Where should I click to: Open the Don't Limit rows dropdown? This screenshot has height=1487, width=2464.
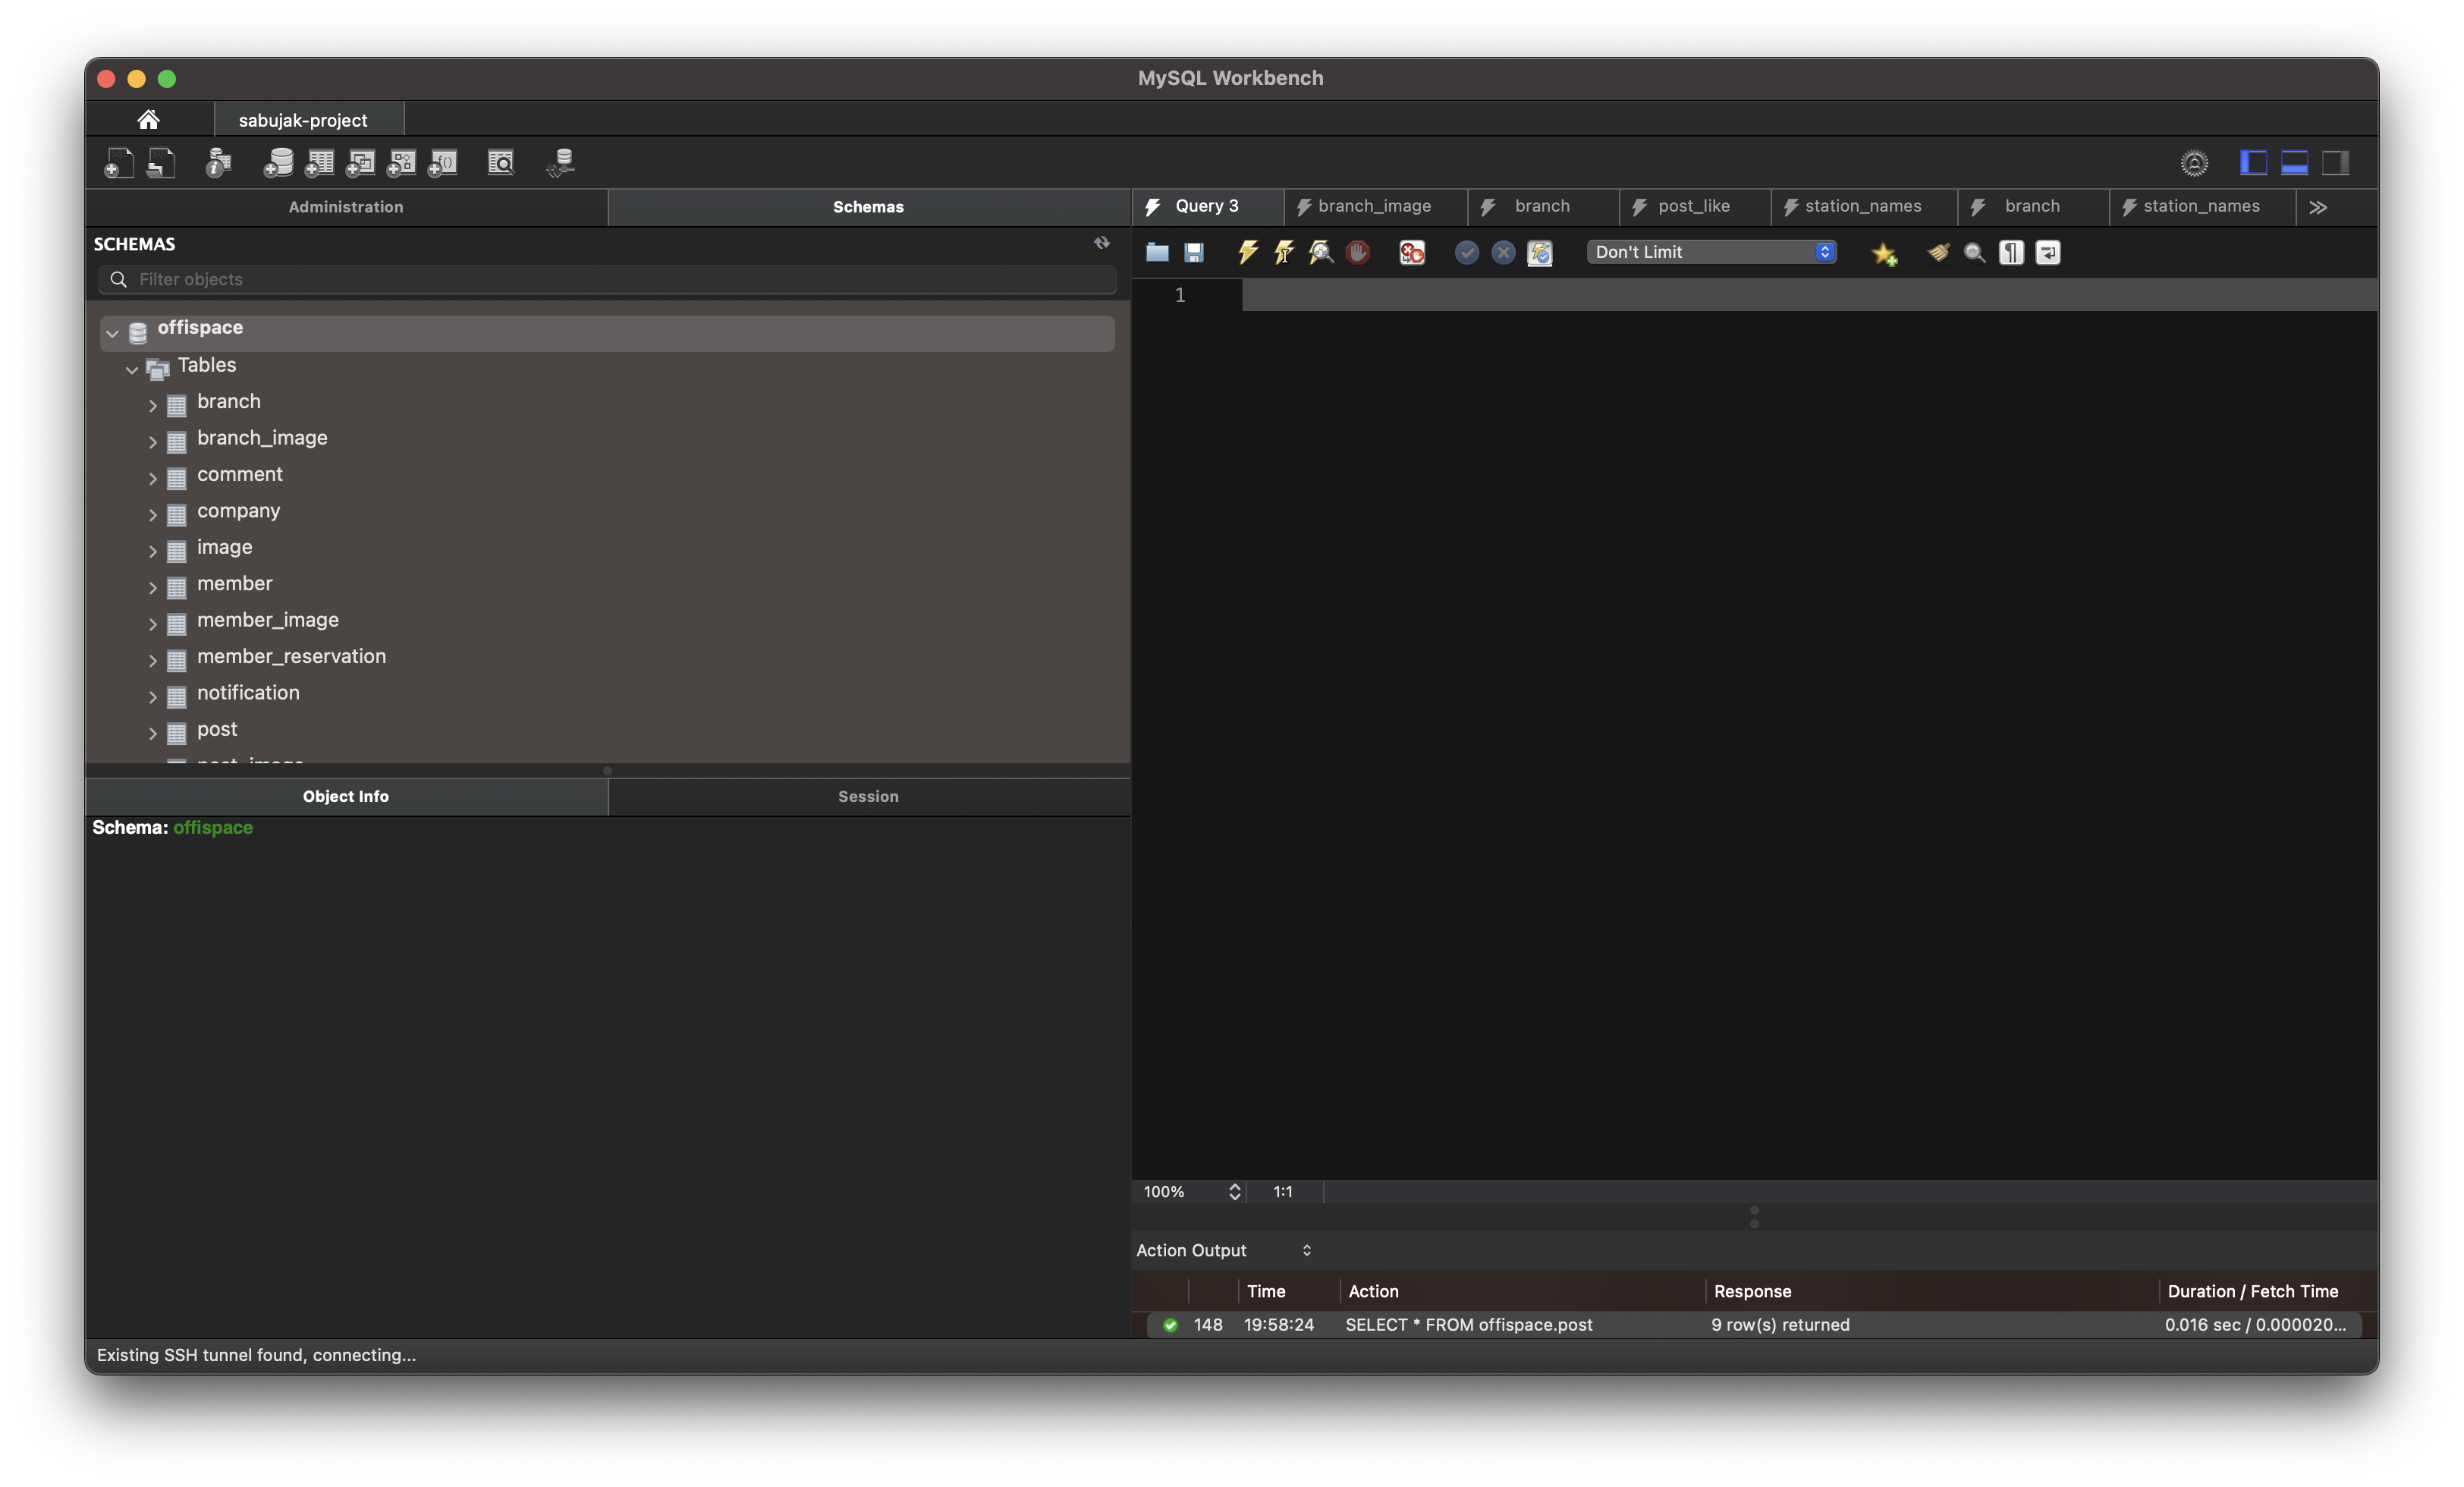pos(1712,252)
